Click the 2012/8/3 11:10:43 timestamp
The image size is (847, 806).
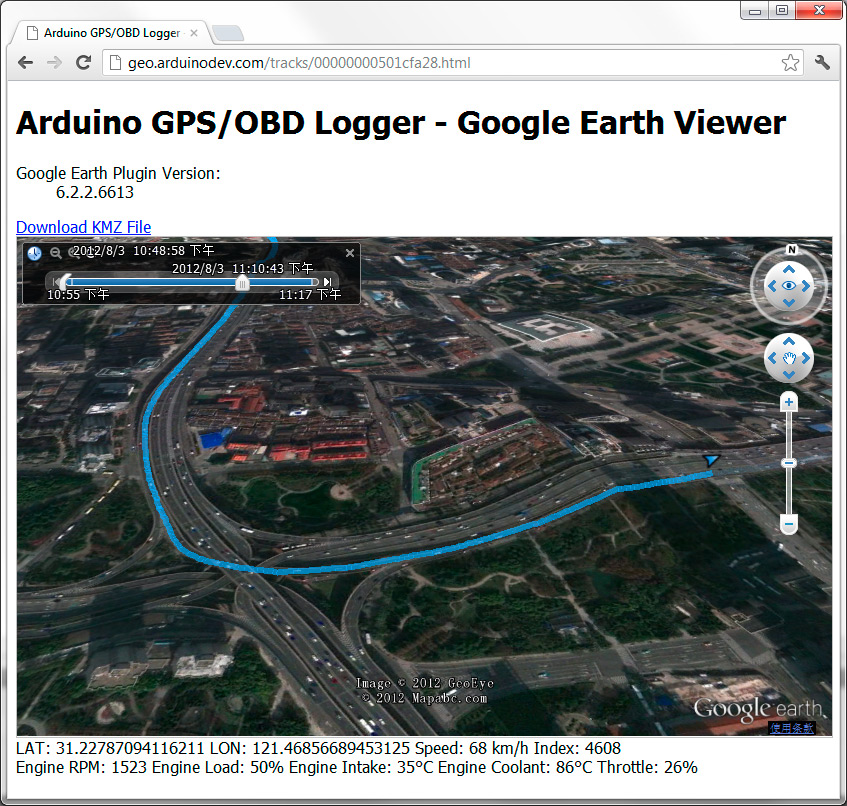point(243,268)
